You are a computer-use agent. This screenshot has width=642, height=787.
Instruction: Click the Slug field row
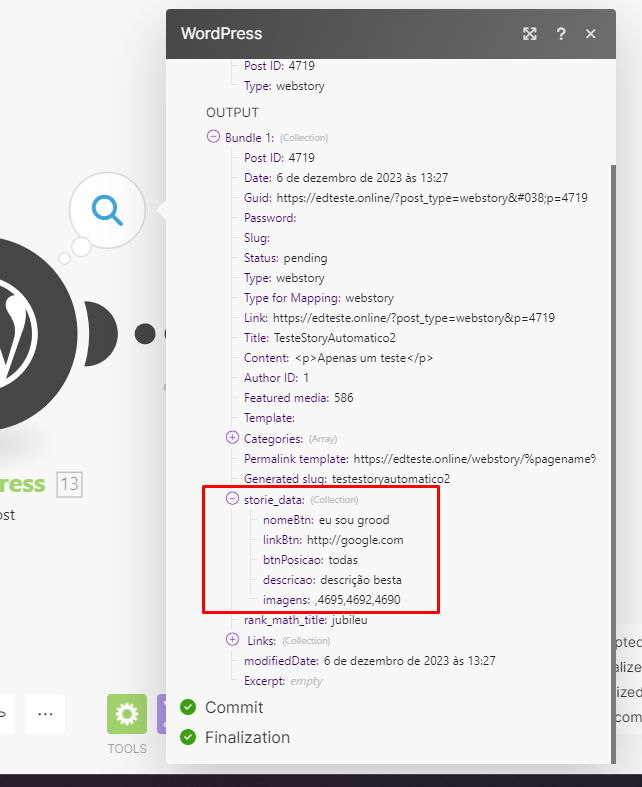257,238
